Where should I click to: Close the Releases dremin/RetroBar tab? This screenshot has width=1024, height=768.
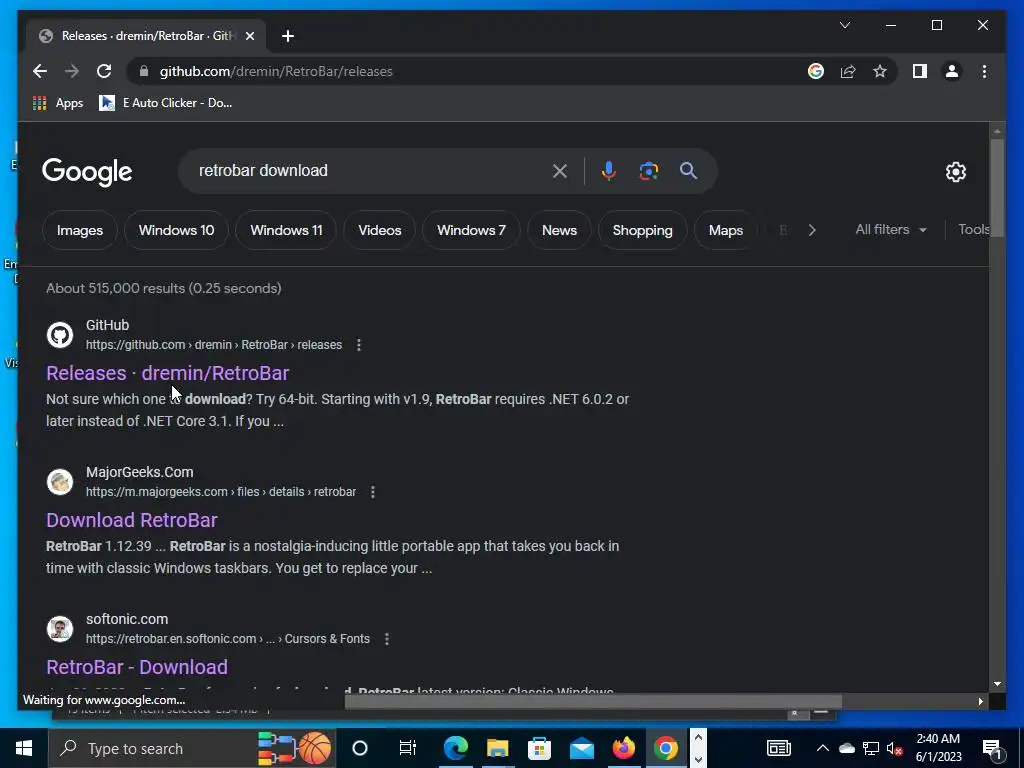coord(249,36)
